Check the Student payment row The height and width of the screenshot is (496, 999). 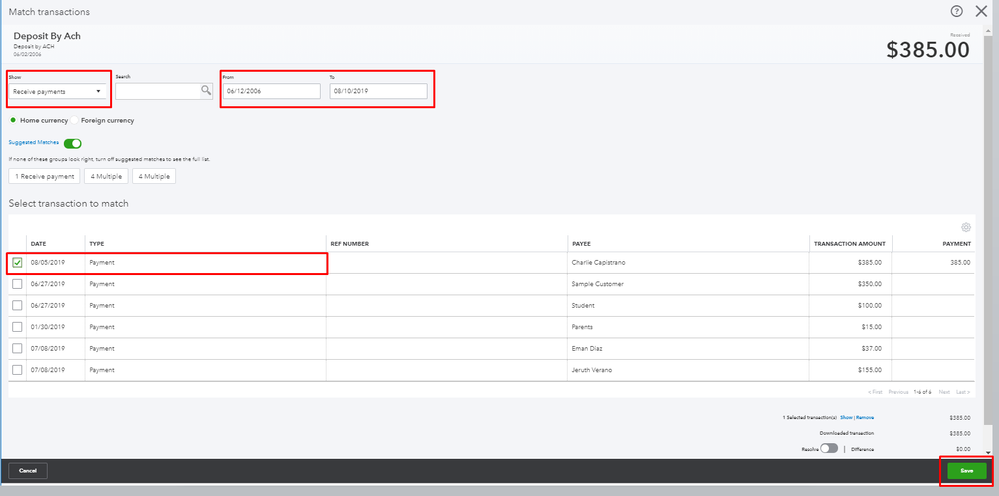pyautogui.click(x=17, y=306)
